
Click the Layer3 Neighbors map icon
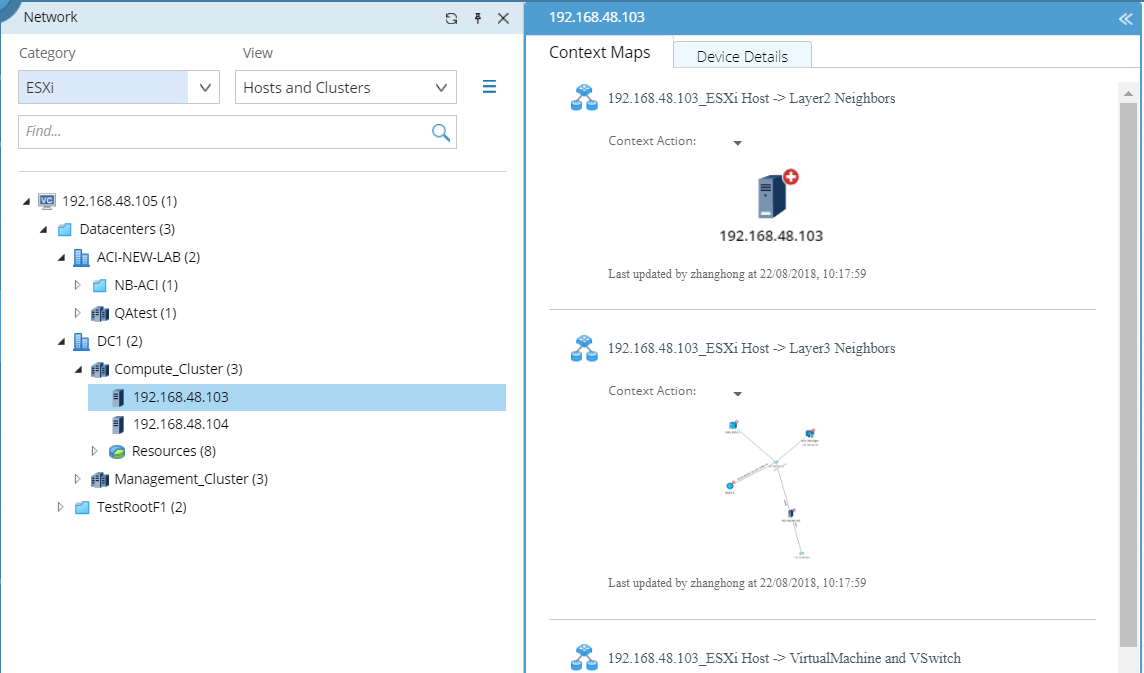pyautogui.click(x=584, y=348)
